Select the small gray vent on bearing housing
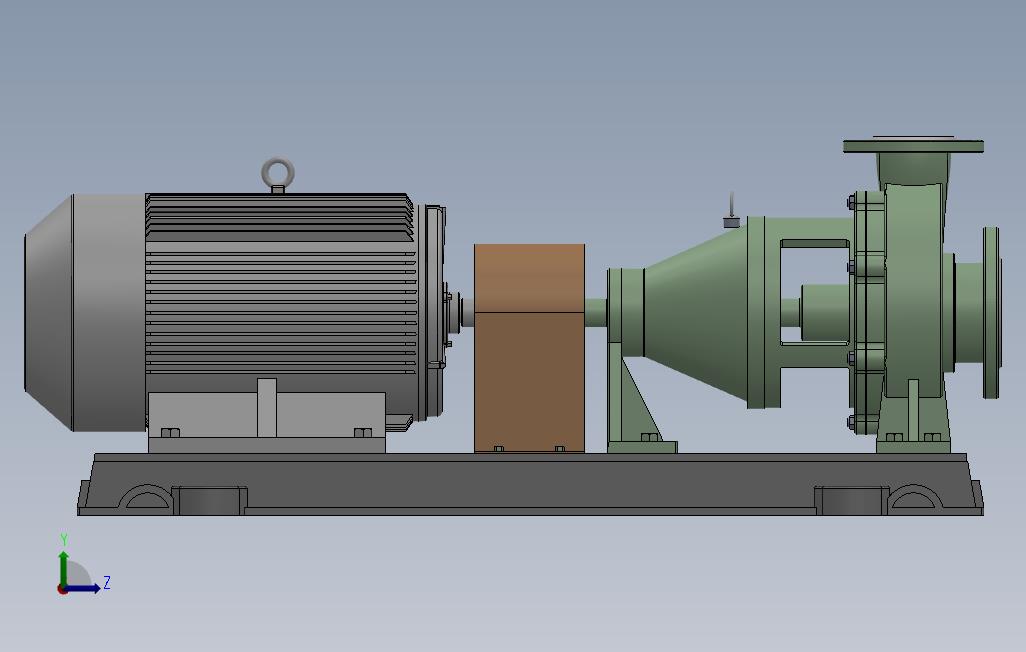Image resolution: width=1026 pixels, height=652 pixels. click(732, 210)
